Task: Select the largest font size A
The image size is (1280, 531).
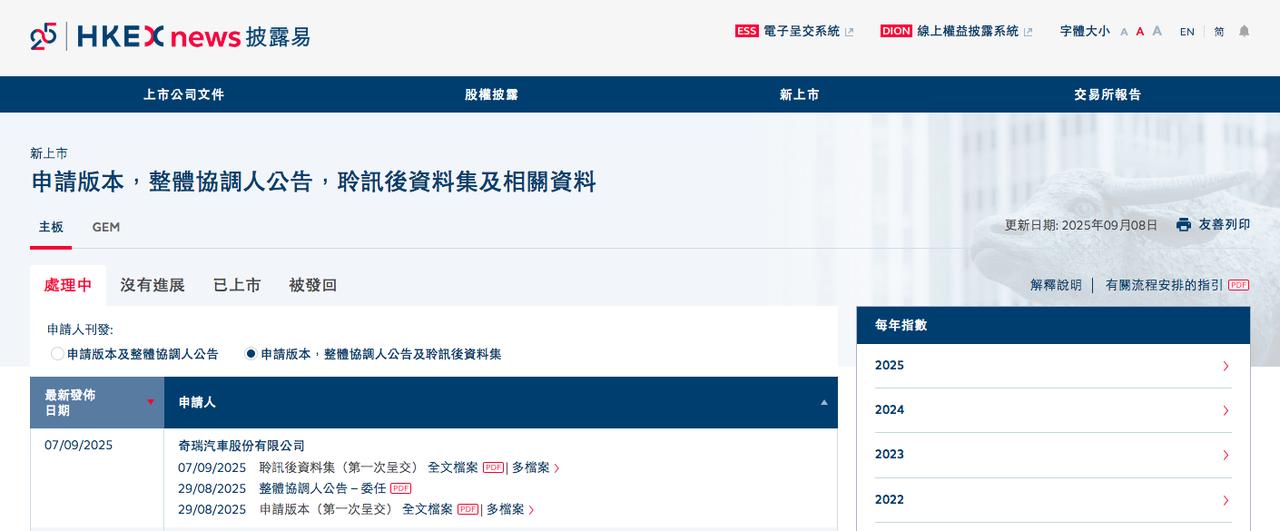Action: coord(1157,31)
